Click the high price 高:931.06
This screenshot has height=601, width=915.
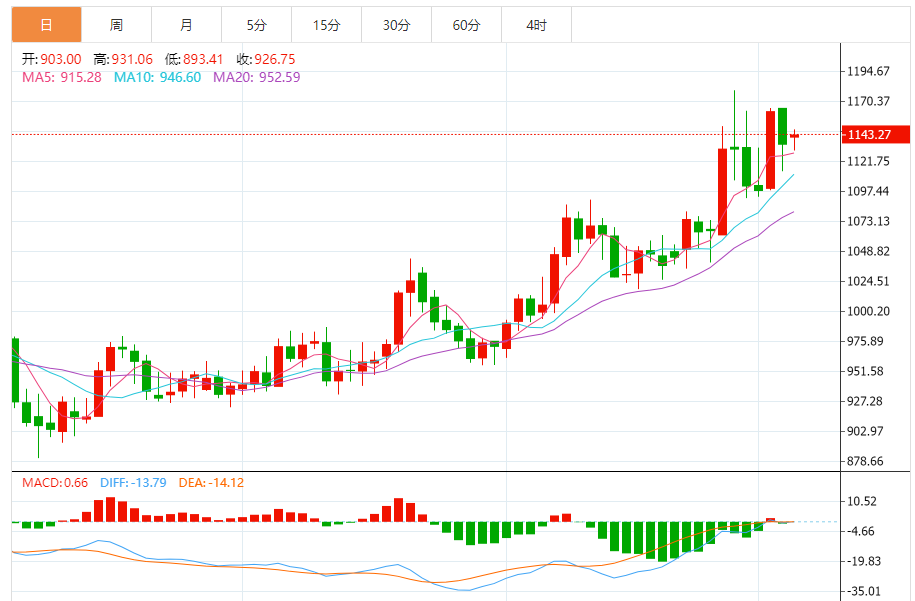click(123, 59)
